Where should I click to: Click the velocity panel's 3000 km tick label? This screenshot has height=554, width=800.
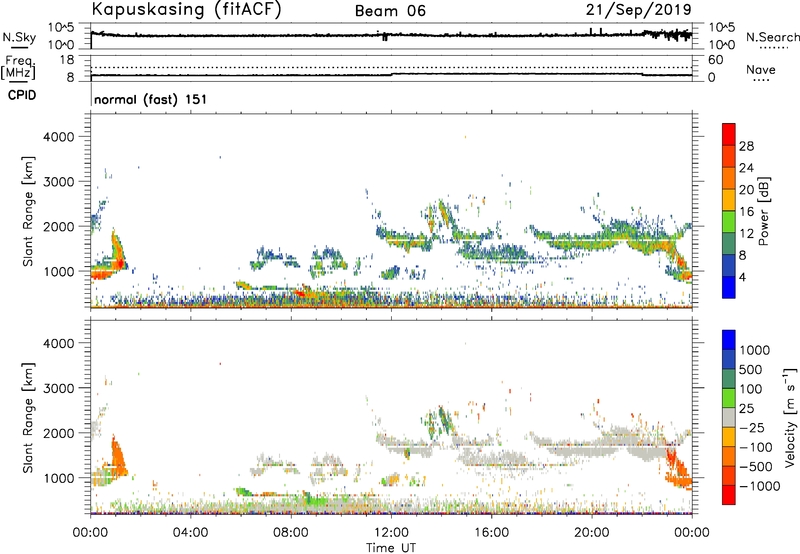coord(59,388)
